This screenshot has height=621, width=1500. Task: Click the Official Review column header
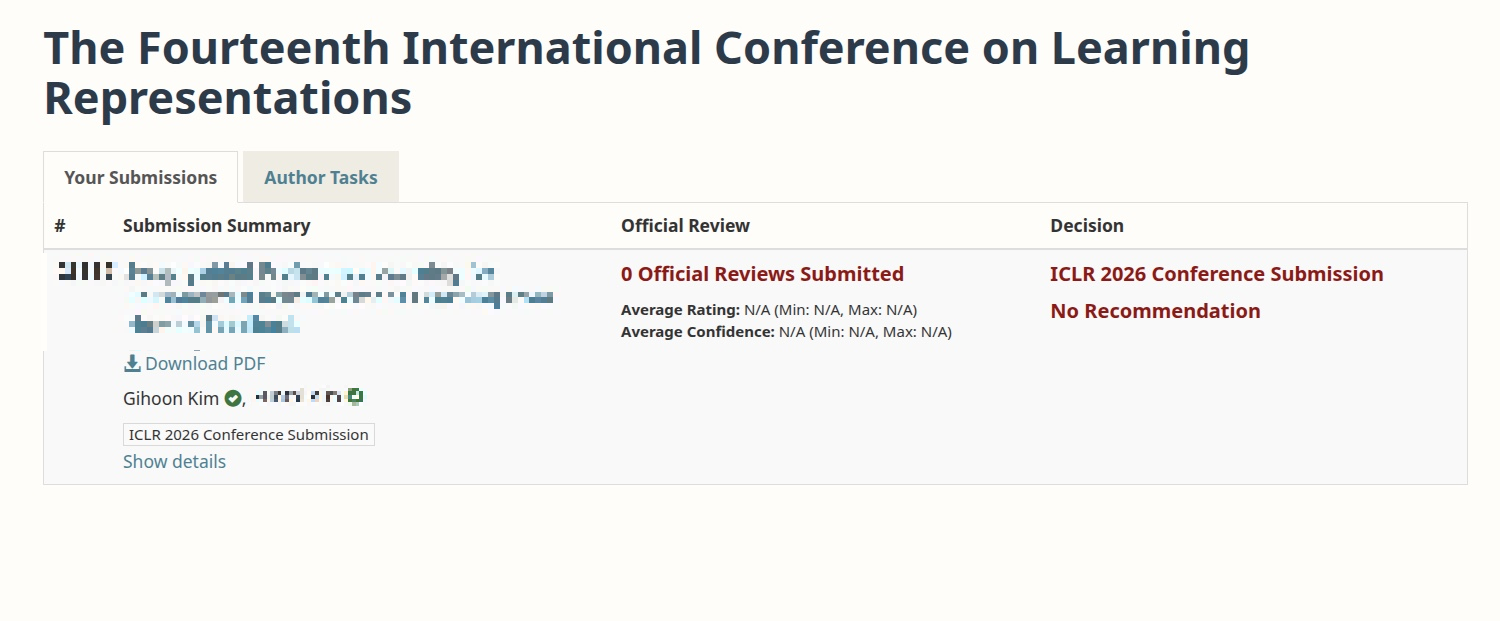point(685,226)
